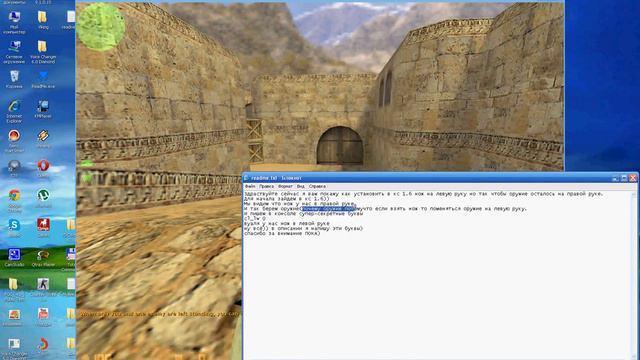Close the Notepad readme.txt window

tap(633, 178)
